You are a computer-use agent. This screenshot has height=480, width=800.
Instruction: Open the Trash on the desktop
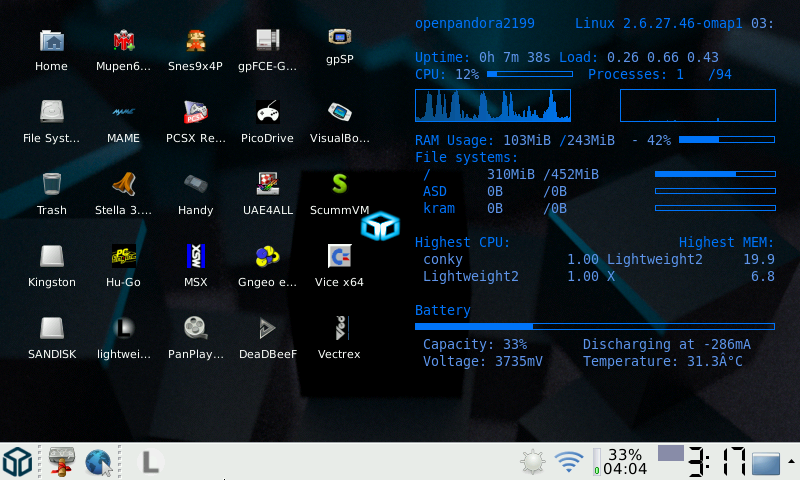(x=52, y=185)
